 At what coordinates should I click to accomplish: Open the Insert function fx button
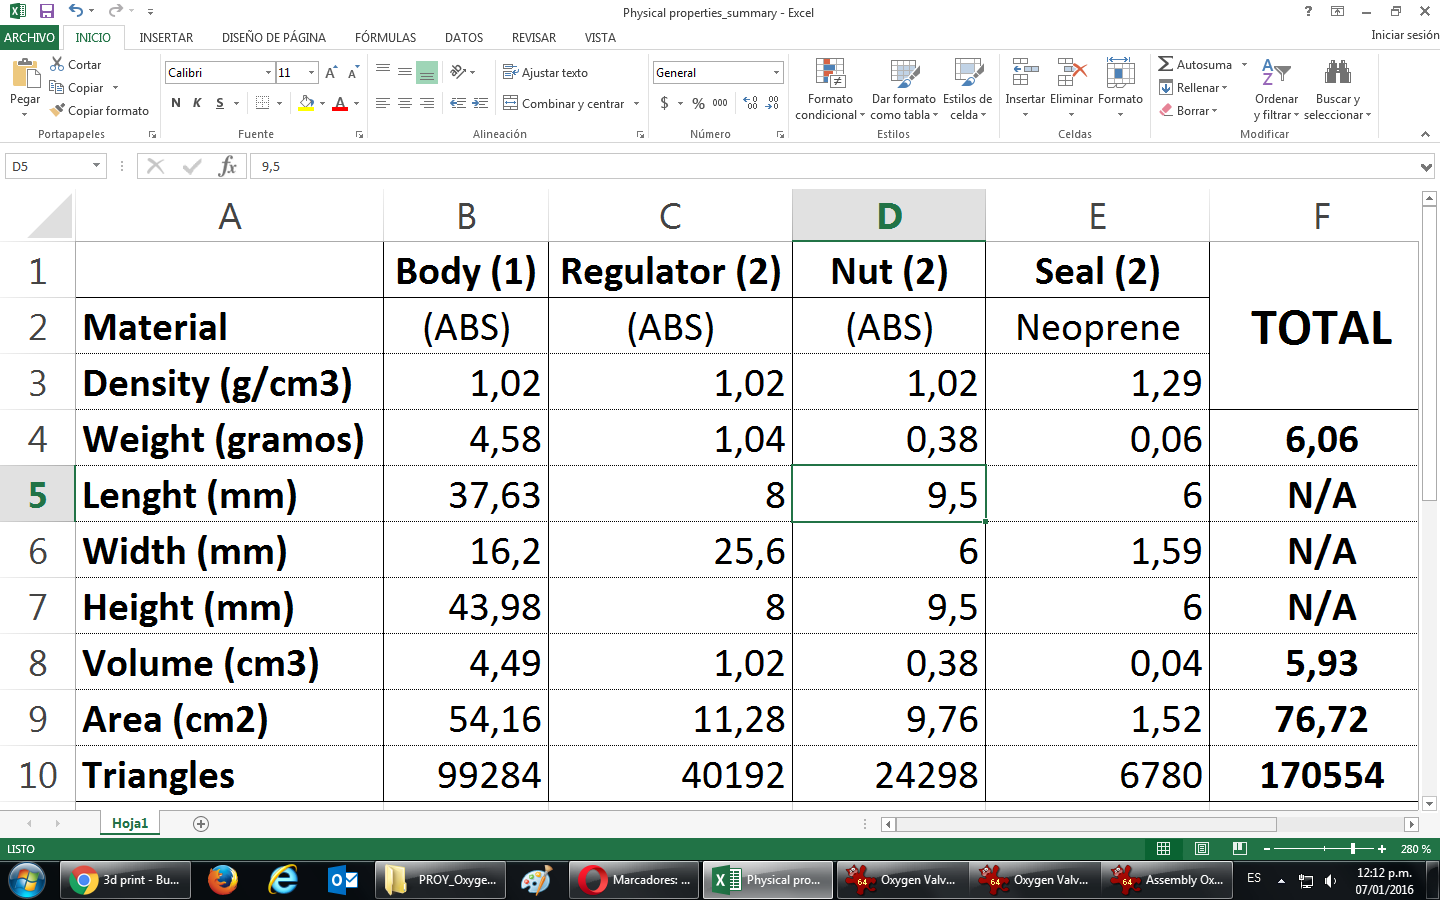tap(228, 166)
